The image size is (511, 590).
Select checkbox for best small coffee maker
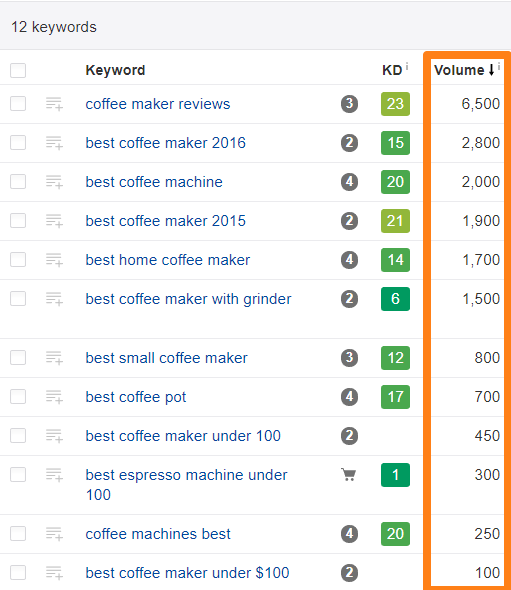coord(18,357)
